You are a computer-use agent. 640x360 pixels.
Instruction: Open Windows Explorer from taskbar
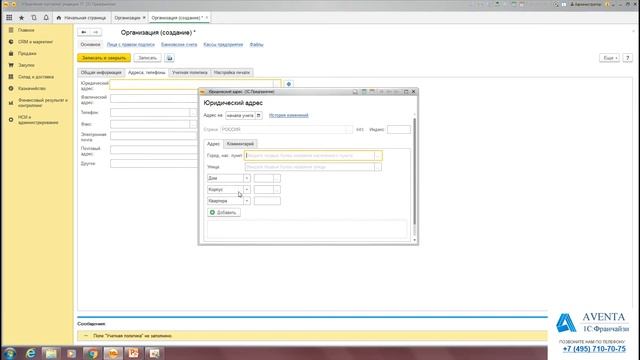coord(51,353)
